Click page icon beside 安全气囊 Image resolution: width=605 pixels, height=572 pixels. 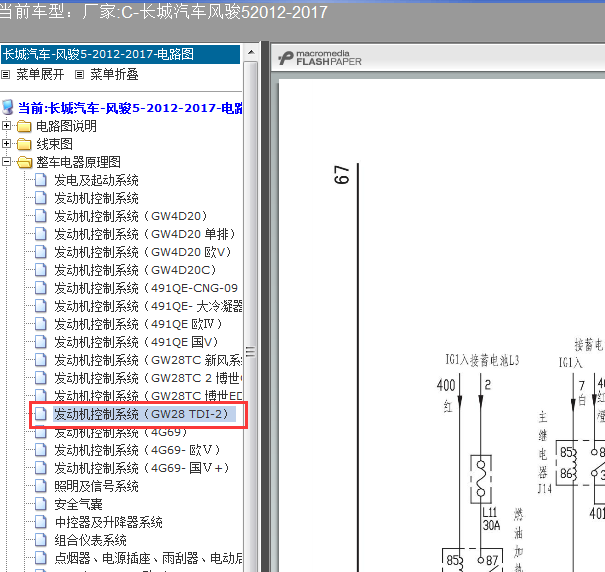(x=41, y=504)
